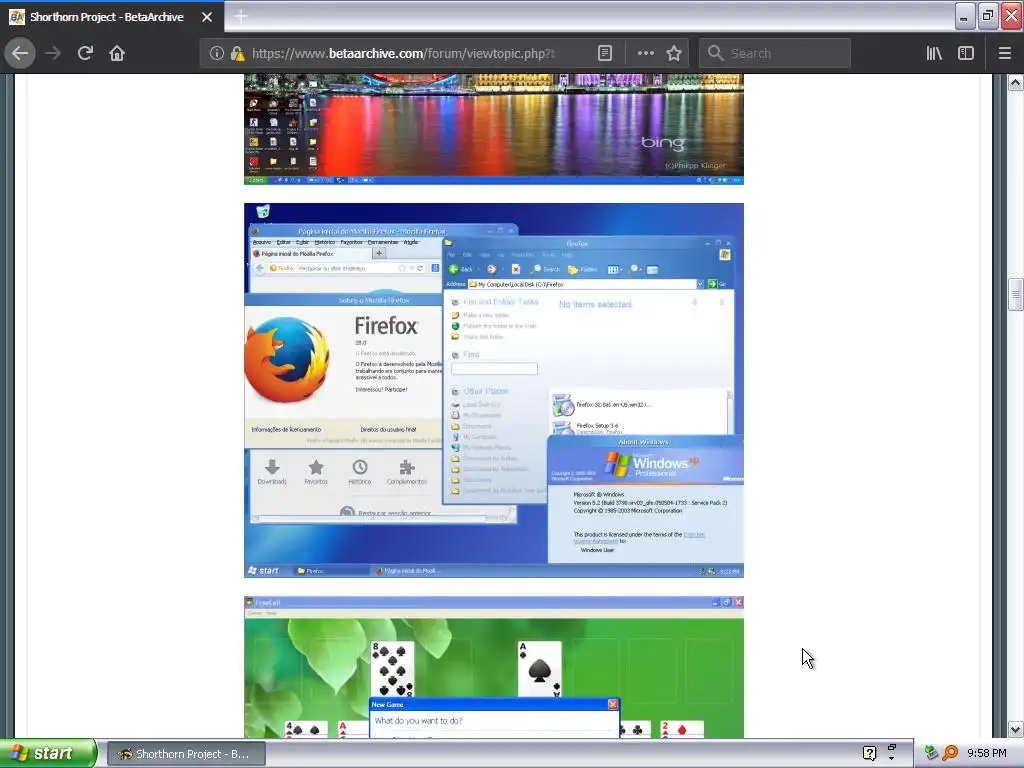Open the page actions three-dot menu

645,54
